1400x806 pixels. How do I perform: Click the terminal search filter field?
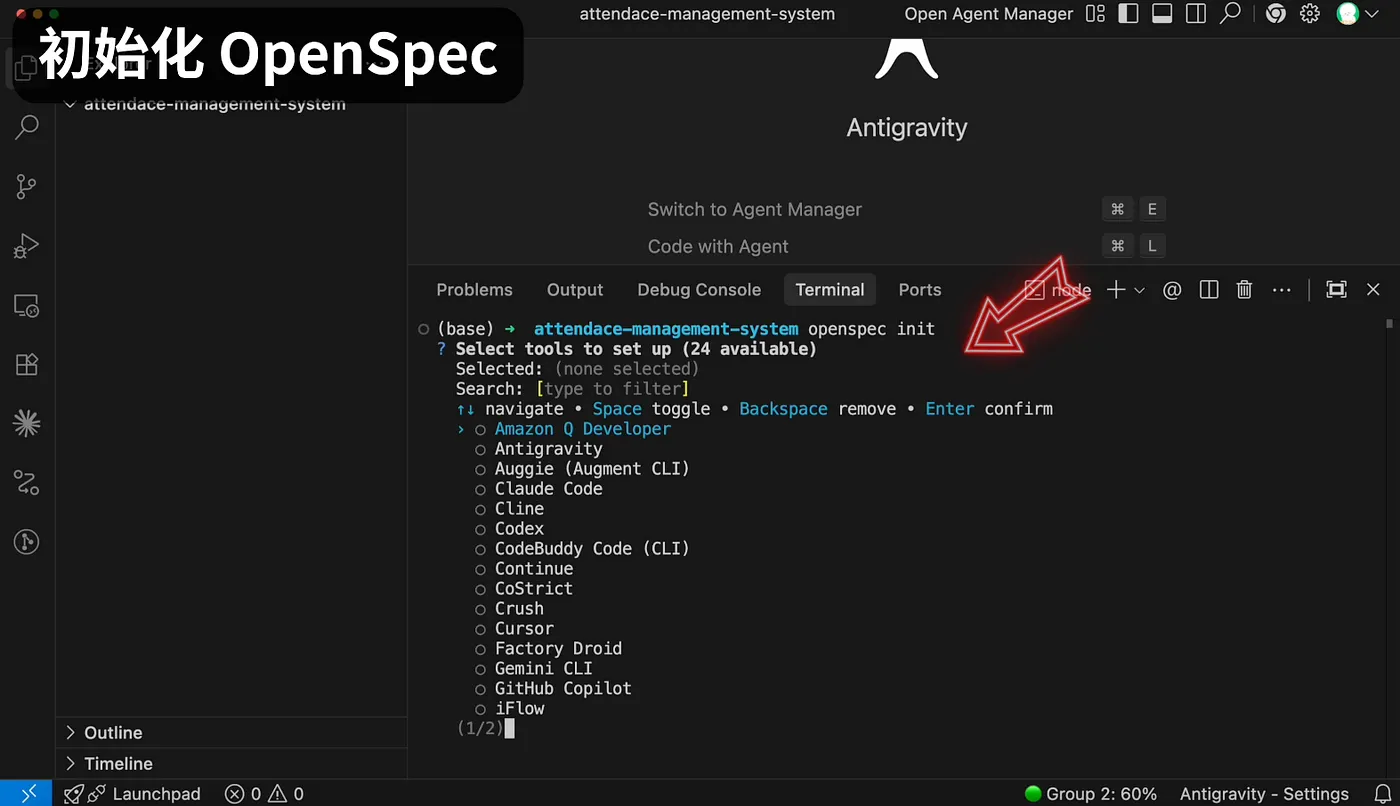point(612,389)
